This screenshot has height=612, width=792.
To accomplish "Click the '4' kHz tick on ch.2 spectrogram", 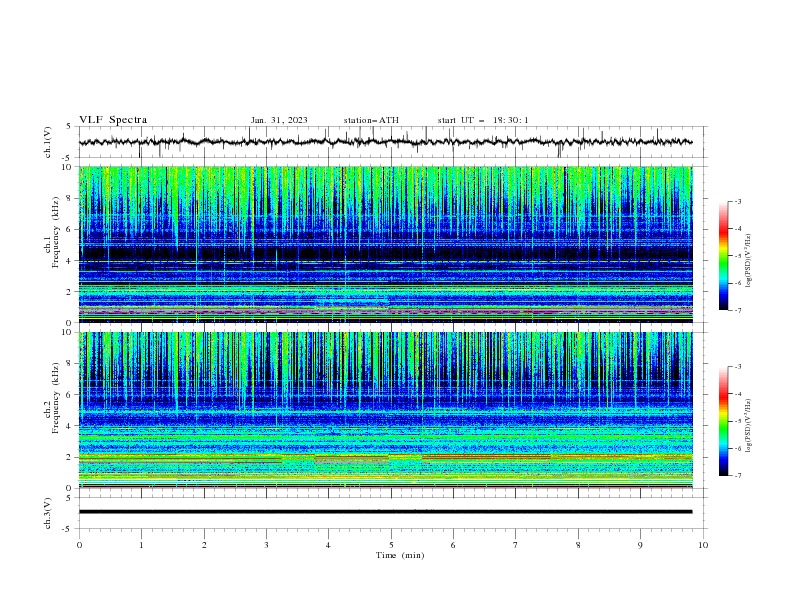I will [70, 426].
